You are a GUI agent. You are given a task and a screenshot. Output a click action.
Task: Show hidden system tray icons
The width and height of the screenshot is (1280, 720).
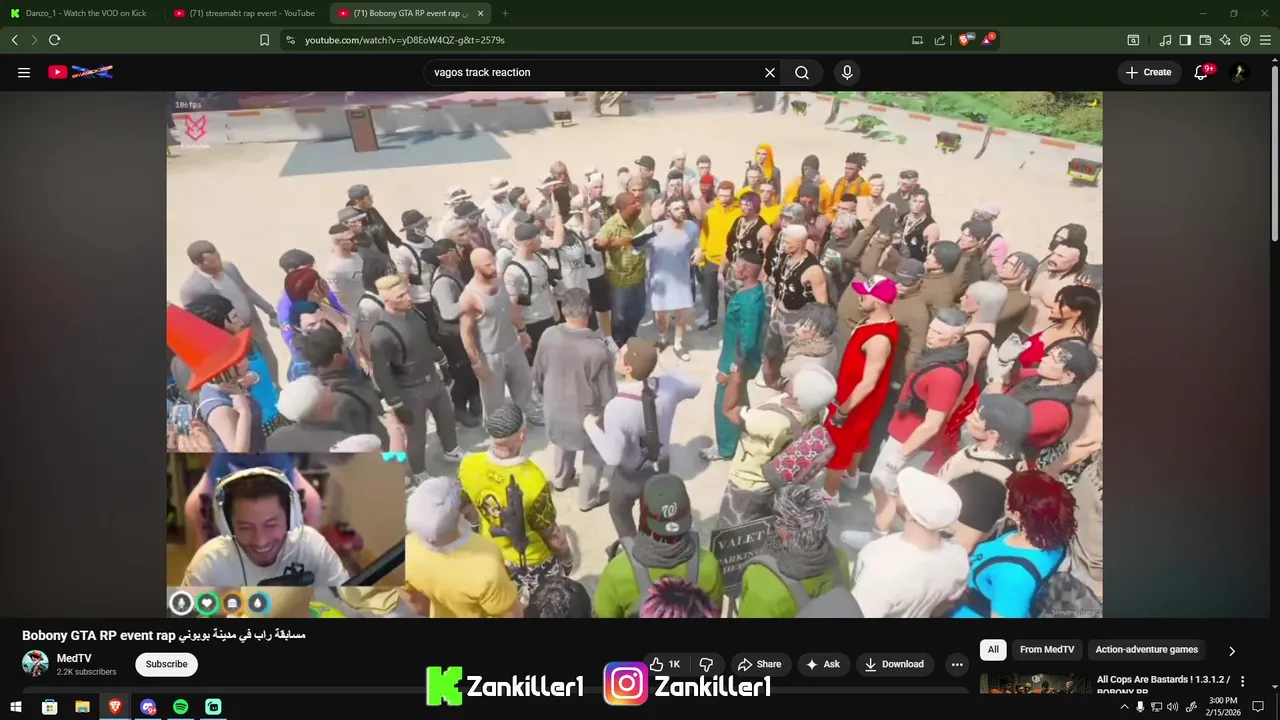(1124, 707)
